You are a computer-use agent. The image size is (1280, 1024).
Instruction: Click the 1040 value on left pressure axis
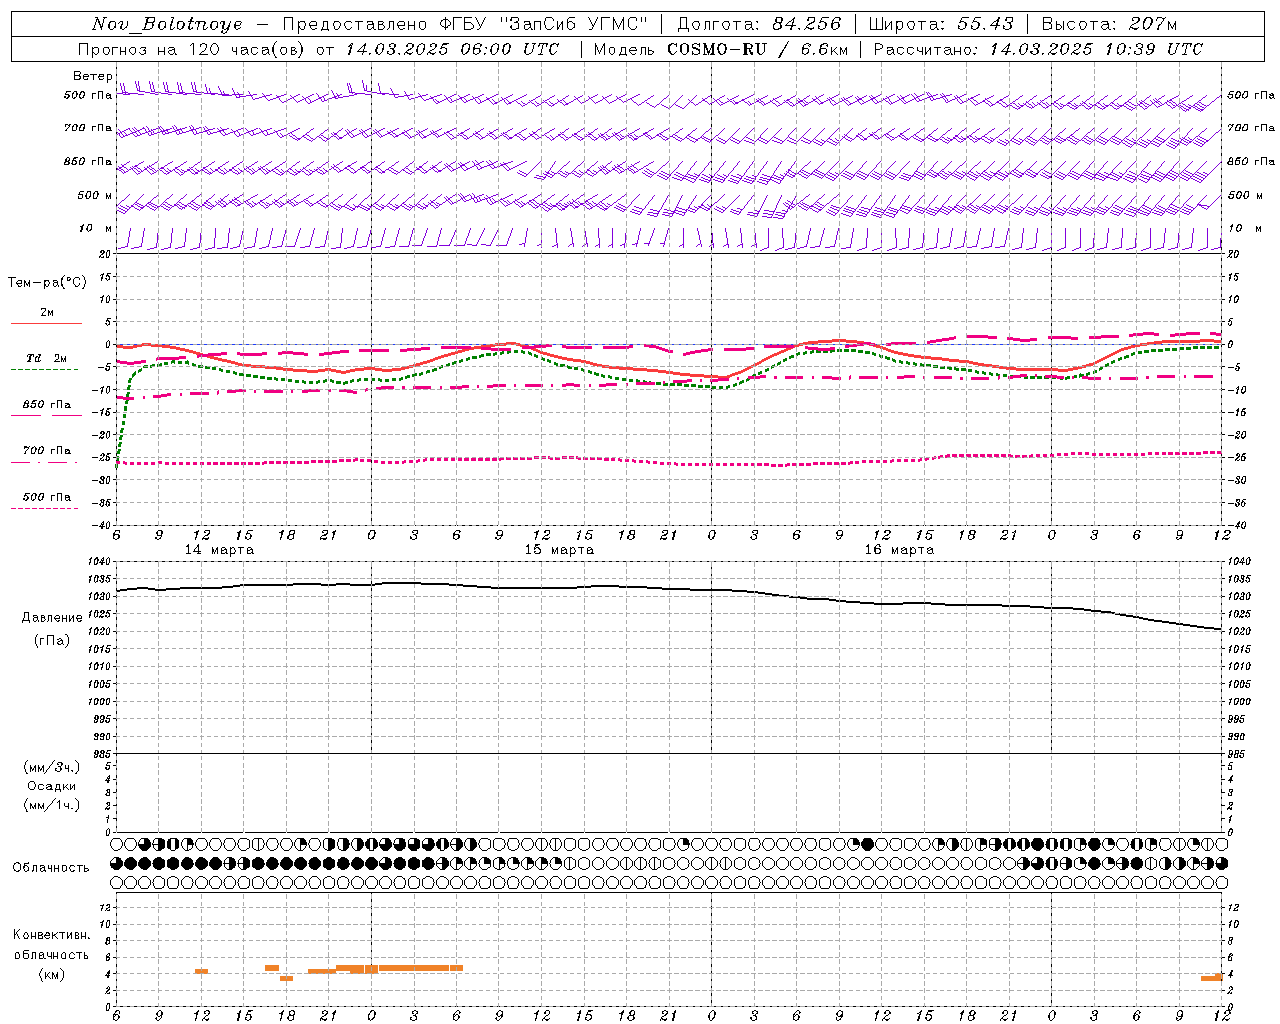pyautogui.click(x=101, y=562)
